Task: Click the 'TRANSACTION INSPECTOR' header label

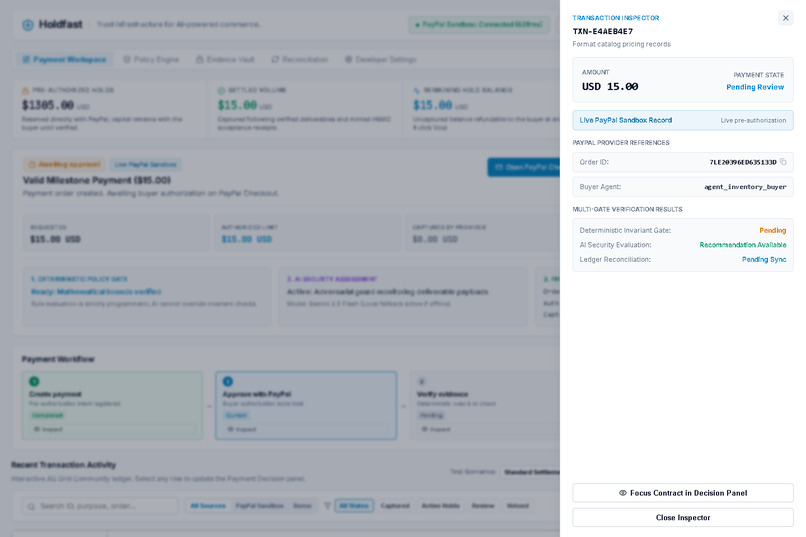Action: point(616,18)
